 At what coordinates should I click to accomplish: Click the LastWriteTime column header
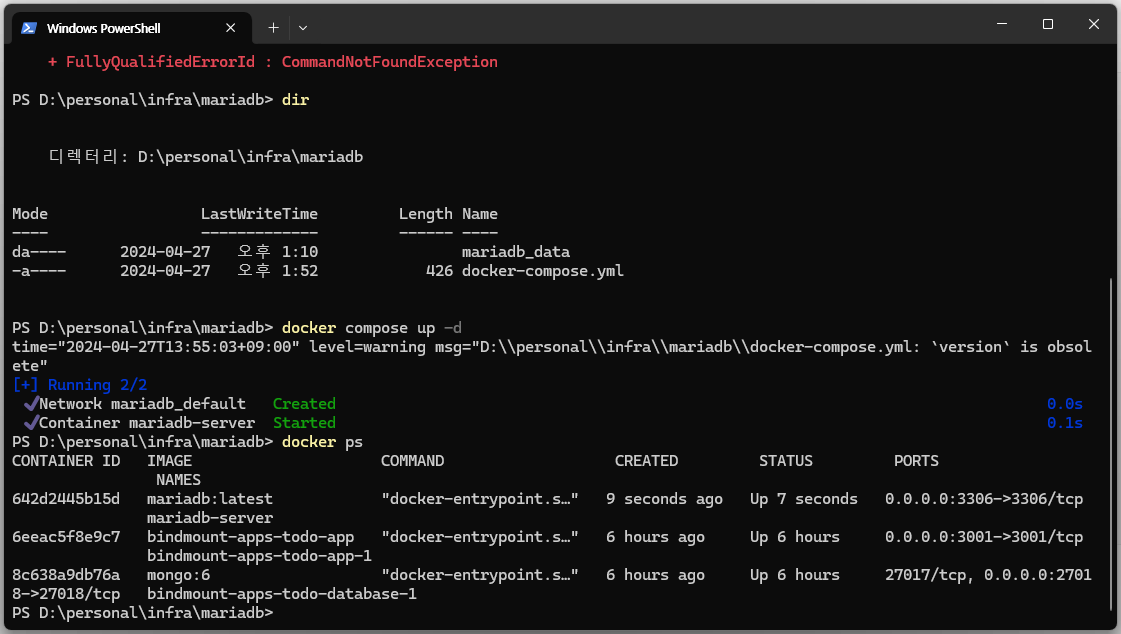pos(259,214)
